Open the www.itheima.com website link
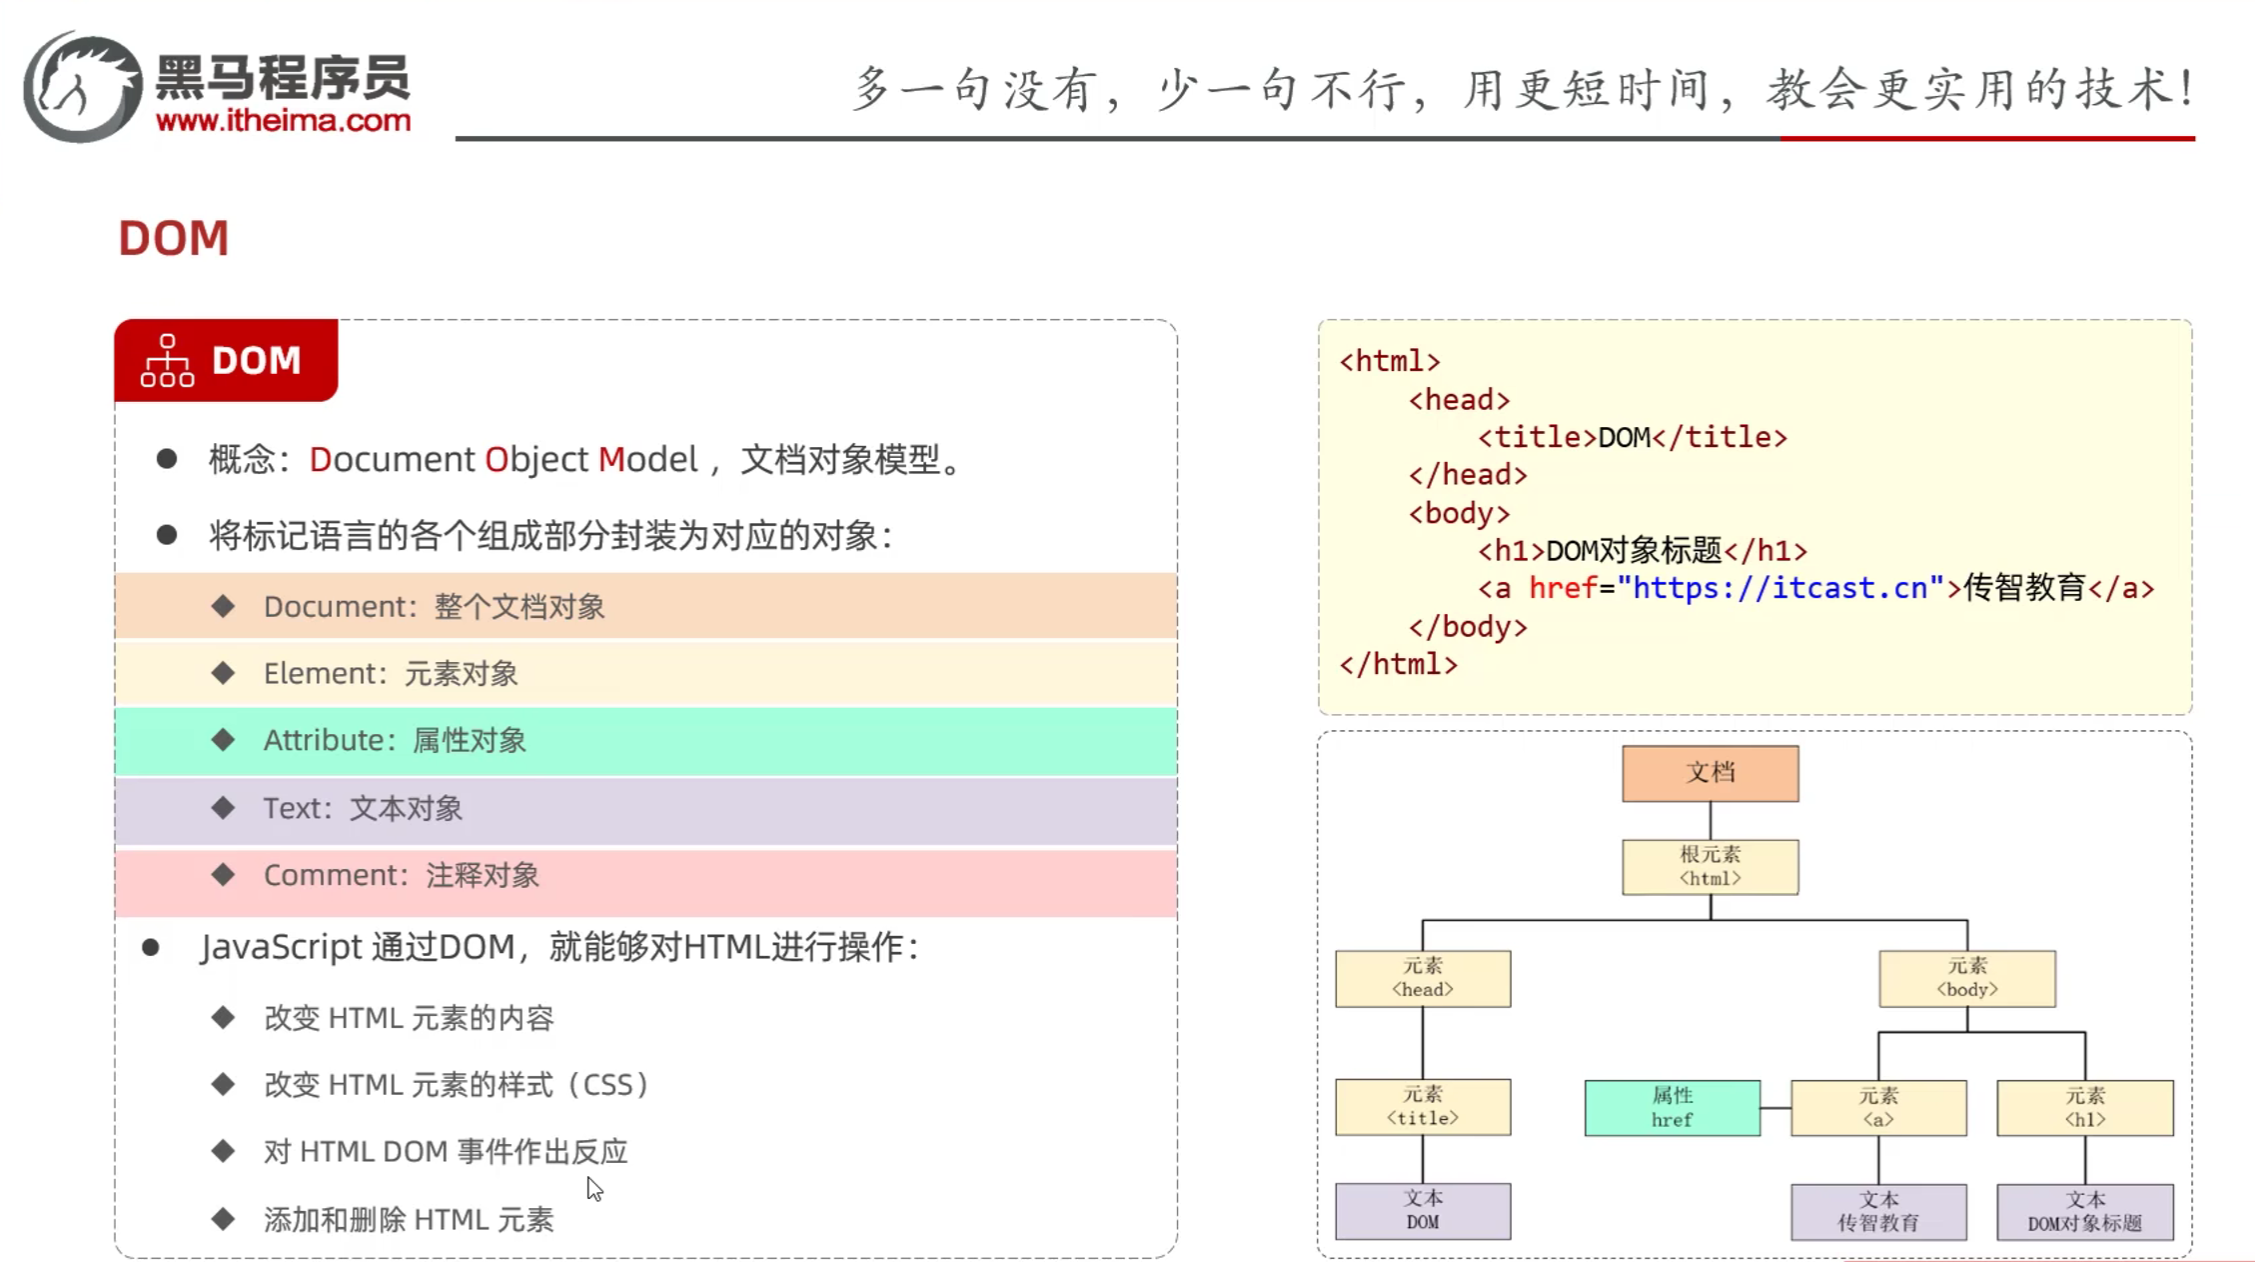 (283, 121)
